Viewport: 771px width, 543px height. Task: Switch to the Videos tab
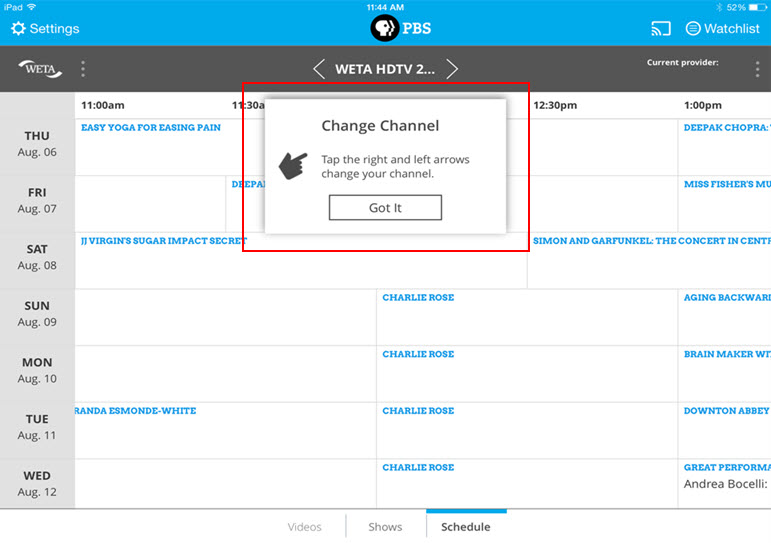pos(304,527)
